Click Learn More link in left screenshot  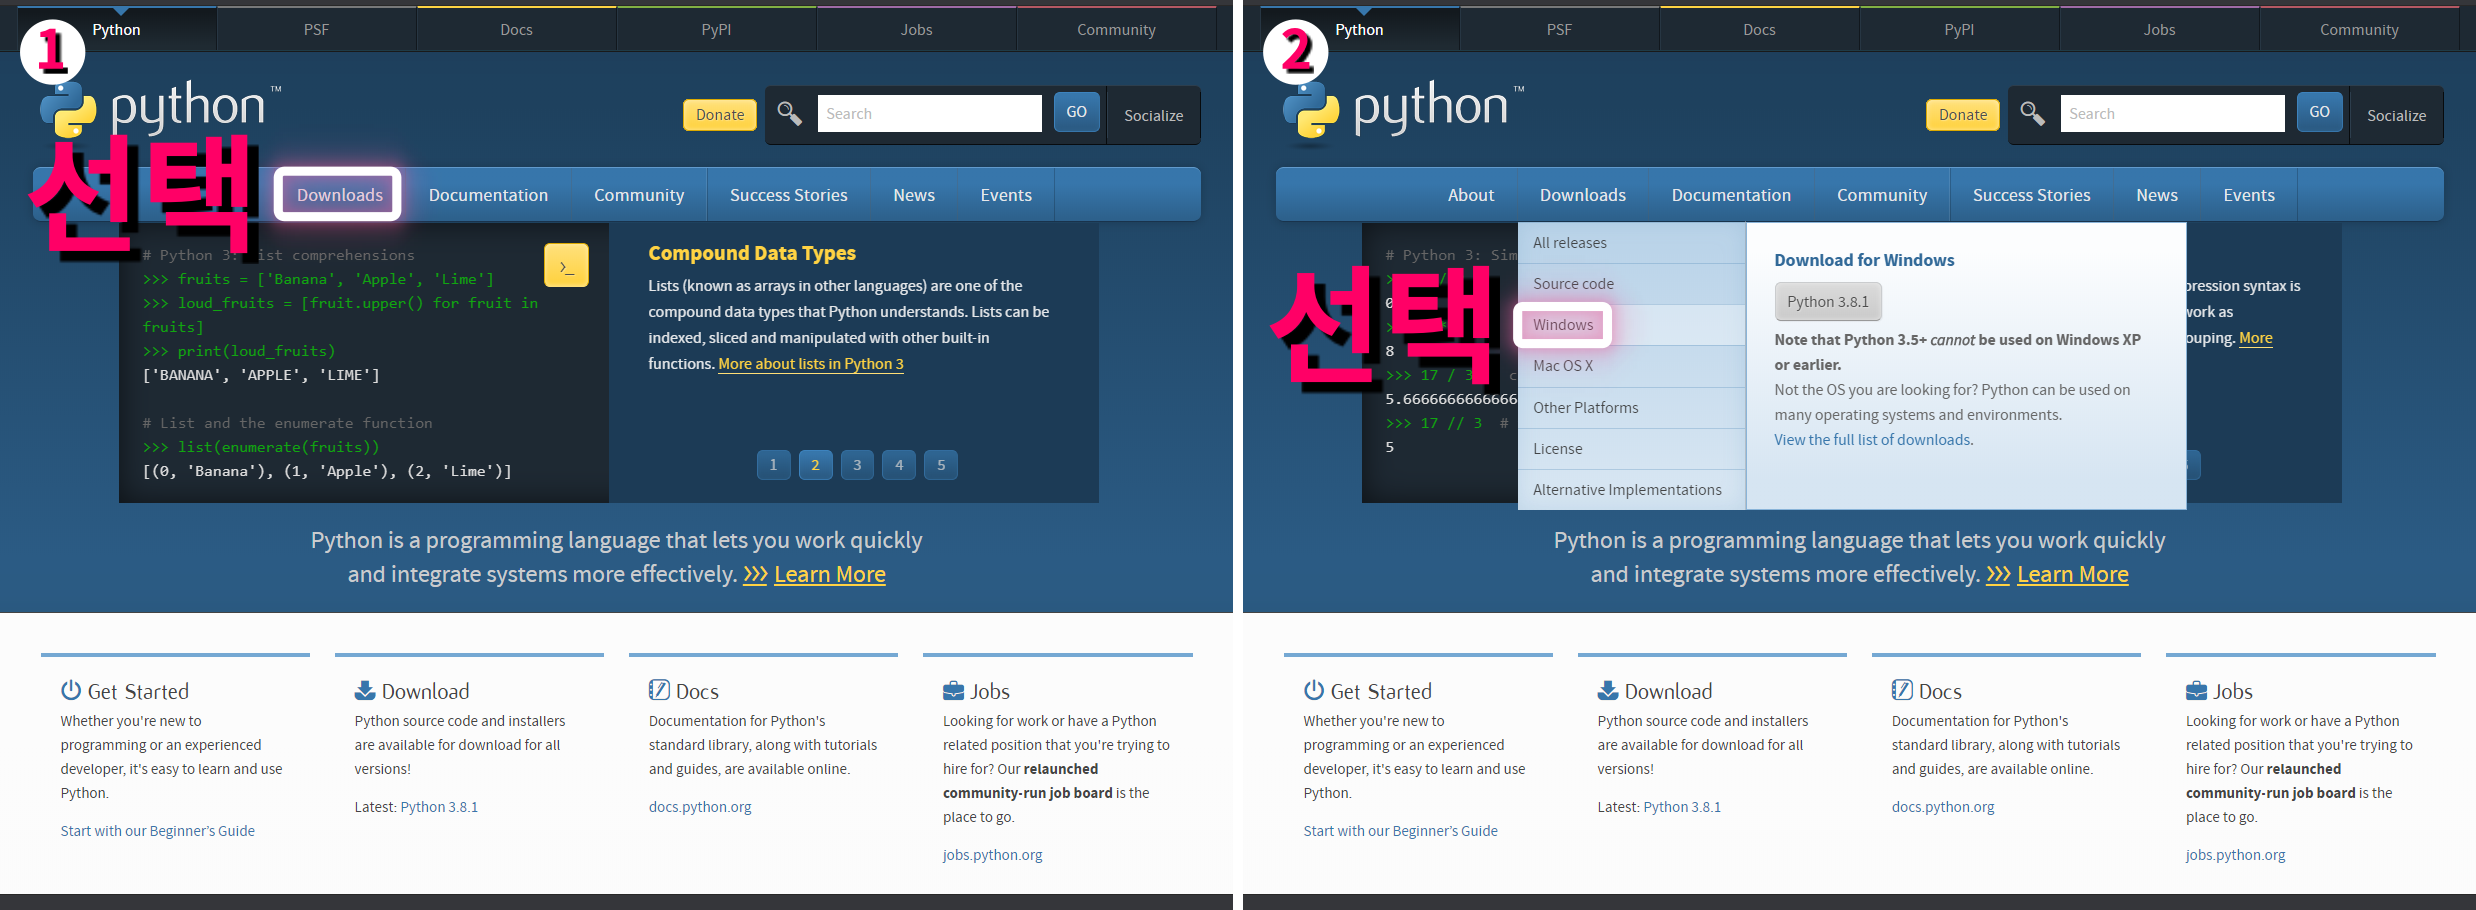829,574
